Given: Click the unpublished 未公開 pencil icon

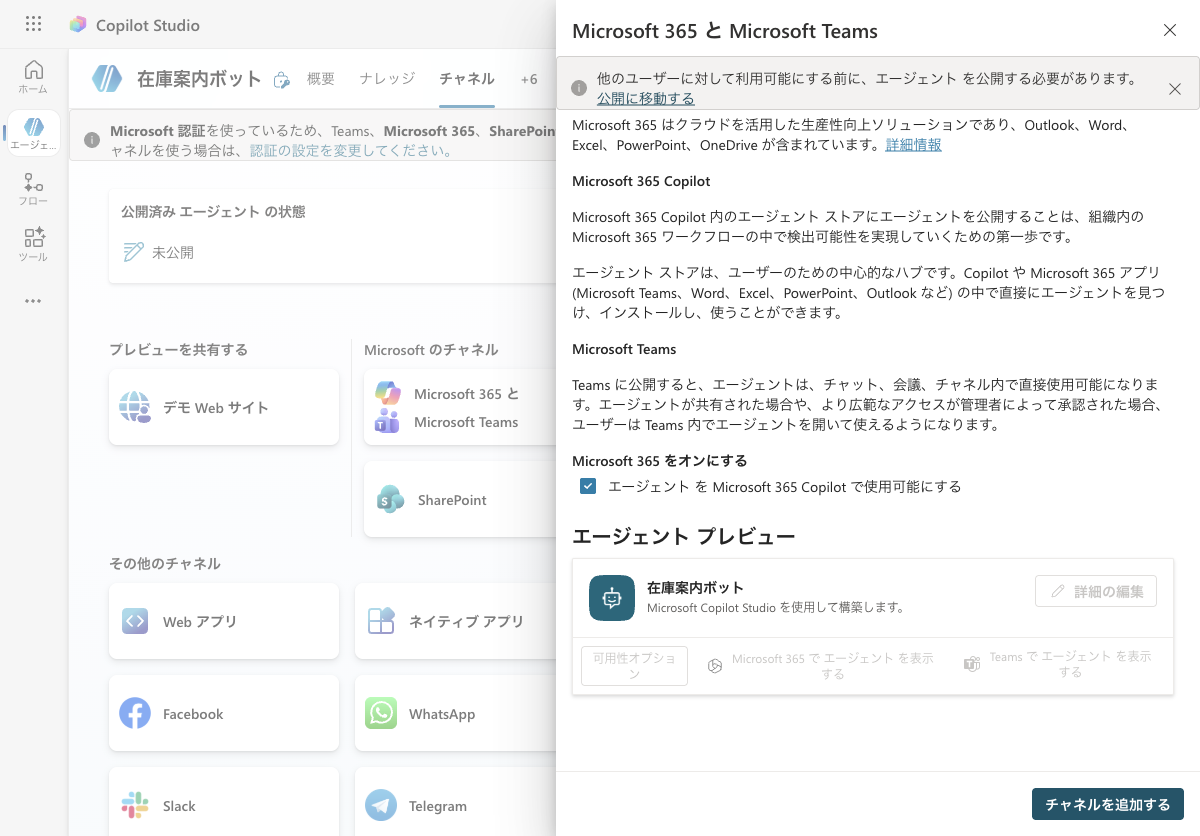Looking at the screenshot, I should tap(133, 252).
